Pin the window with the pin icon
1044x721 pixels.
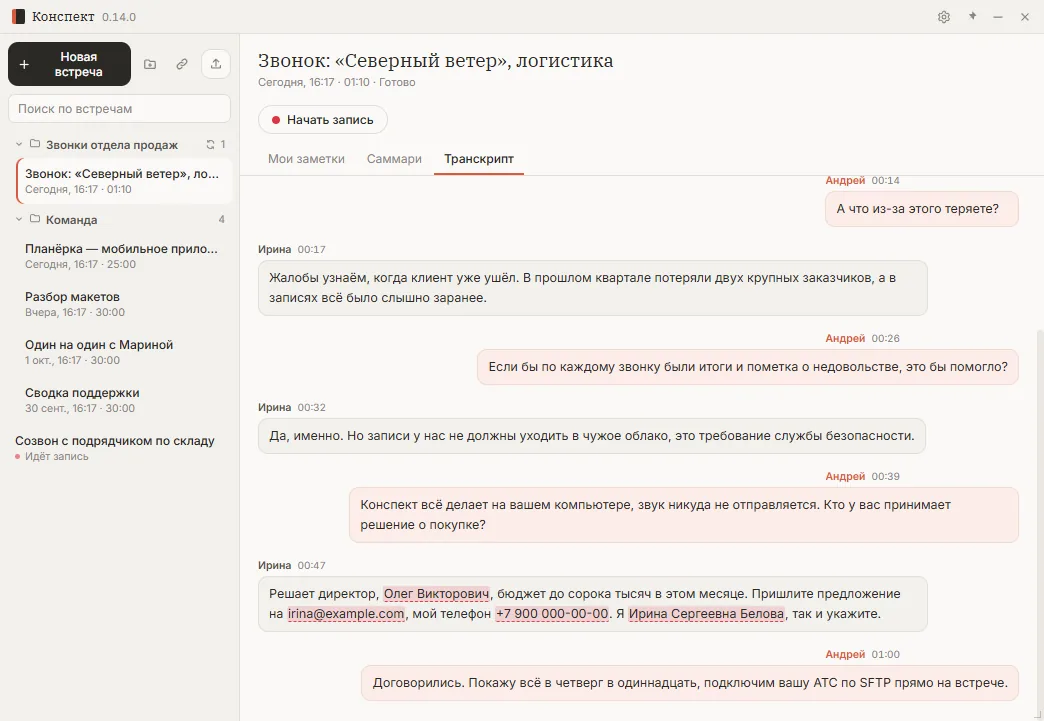coord(972,17)
